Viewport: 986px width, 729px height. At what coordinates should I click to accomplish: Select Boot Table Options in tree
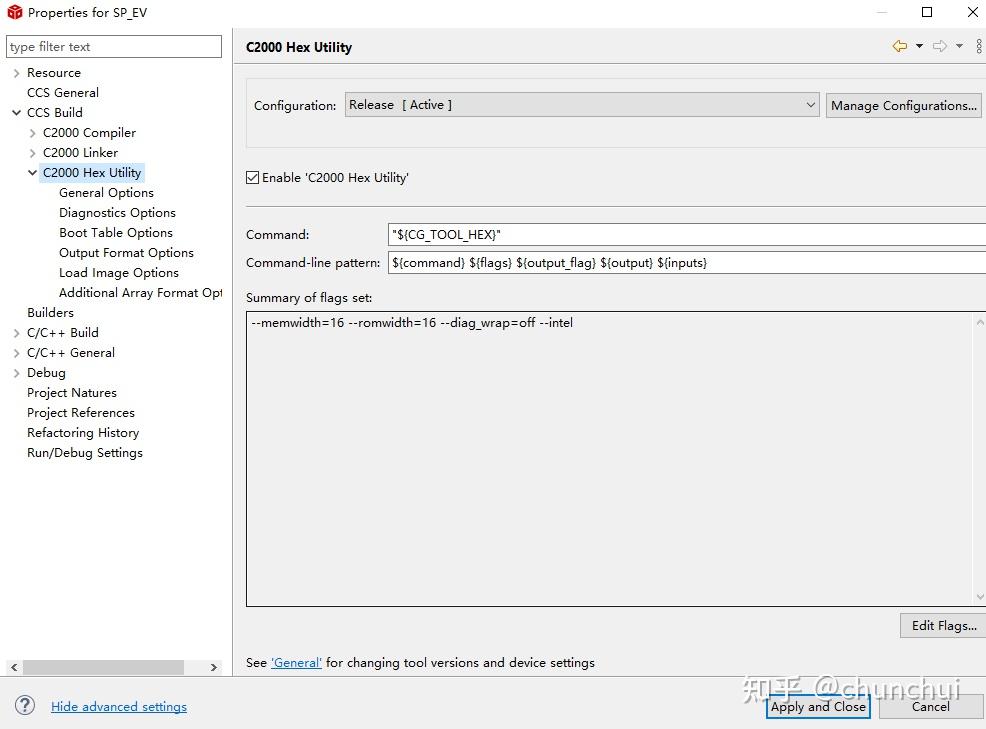[115, 233]
